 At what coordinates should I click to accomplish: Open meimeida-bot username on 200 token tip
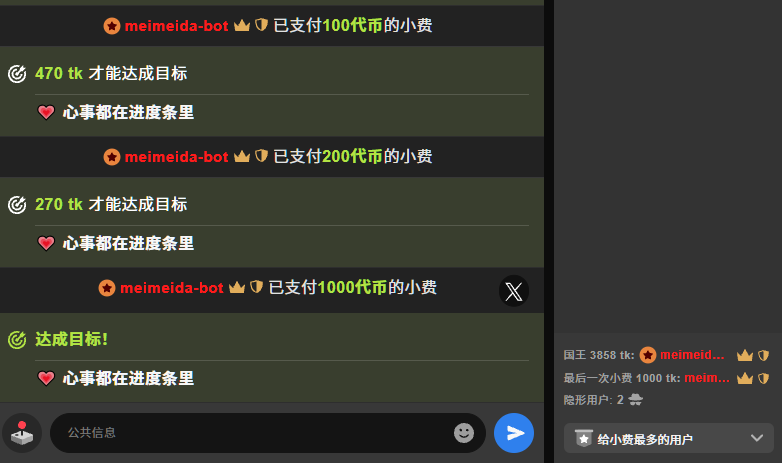point(176,157)
